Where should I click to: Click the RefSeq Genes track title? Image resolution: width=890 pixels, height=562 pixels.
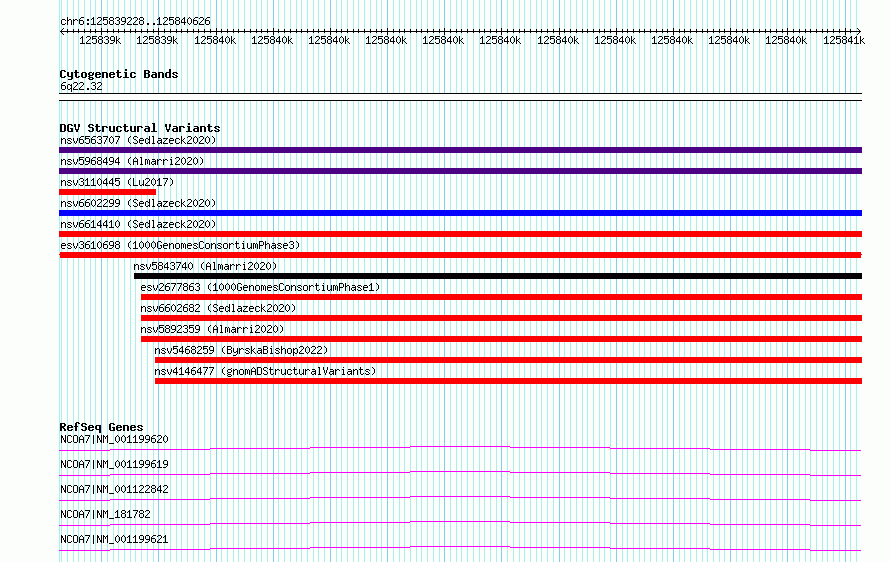point(101,427)
